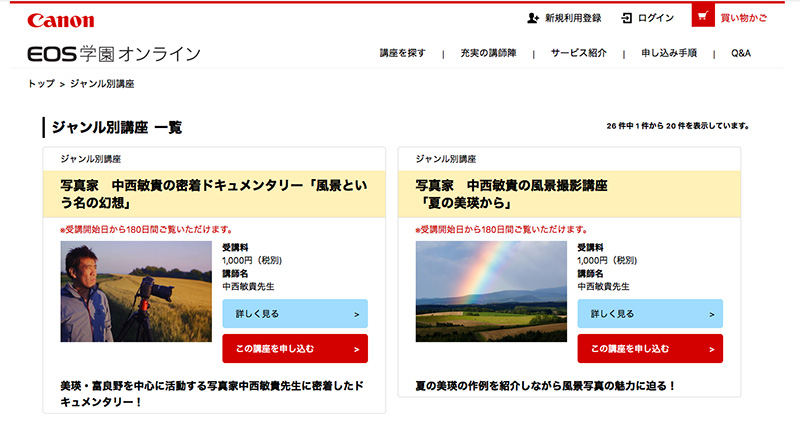Click 1,000円（税別） price in 夏の美瑛から card
Screen dimensions: 800x423
click(x=607, y=261)
